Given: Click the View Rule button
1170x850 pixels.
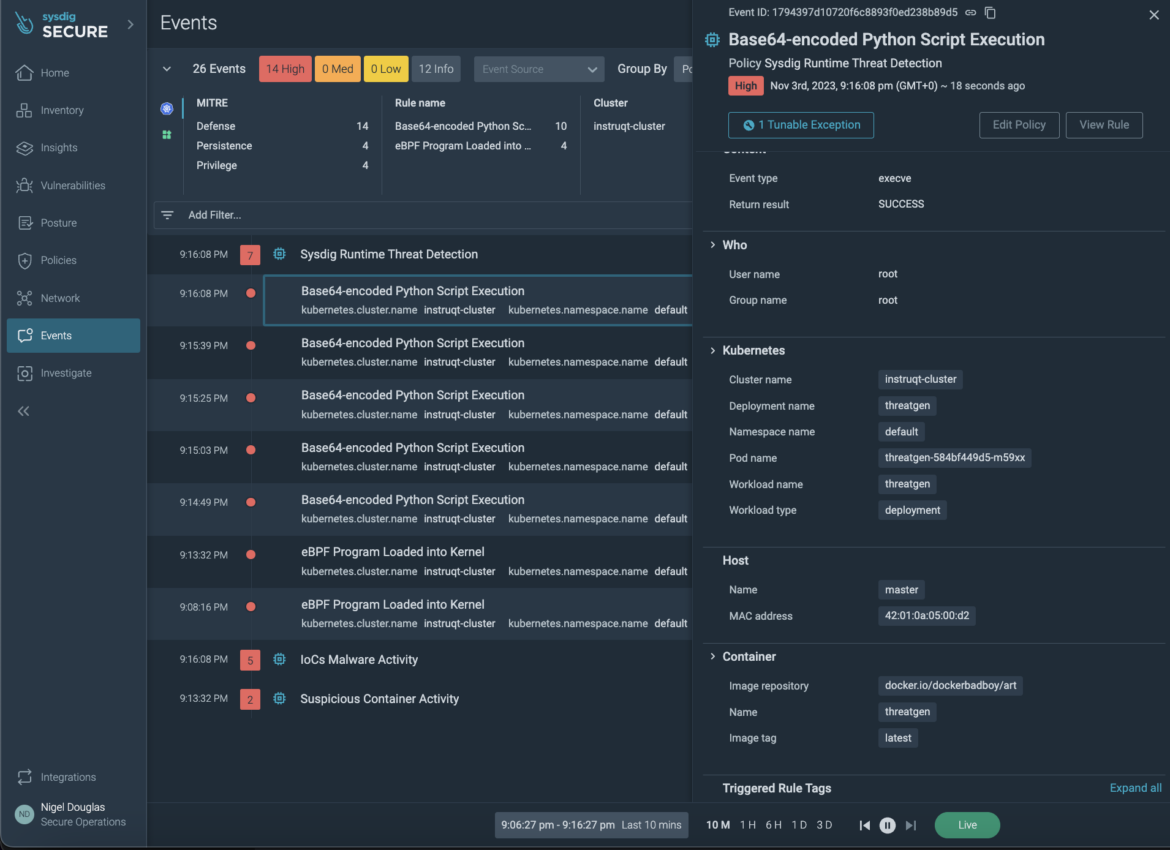Looking at the screenshot, I should click(x=1104, y=125).
